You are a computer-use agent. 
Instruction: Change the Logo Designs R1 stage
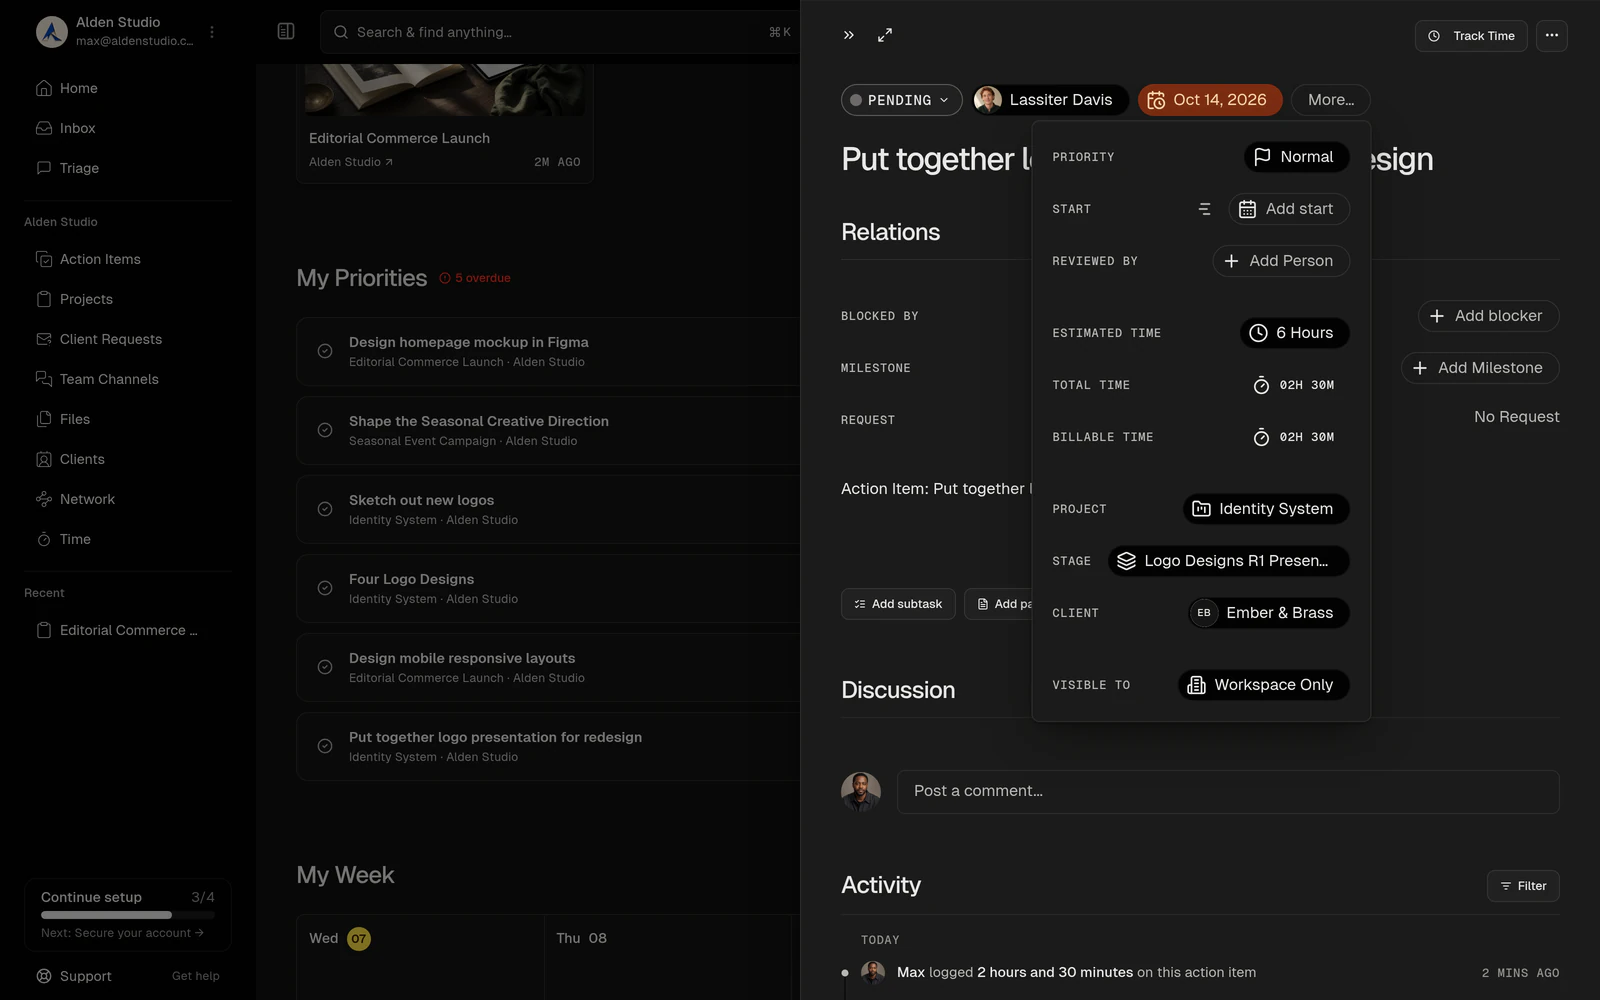[1228, 561]
